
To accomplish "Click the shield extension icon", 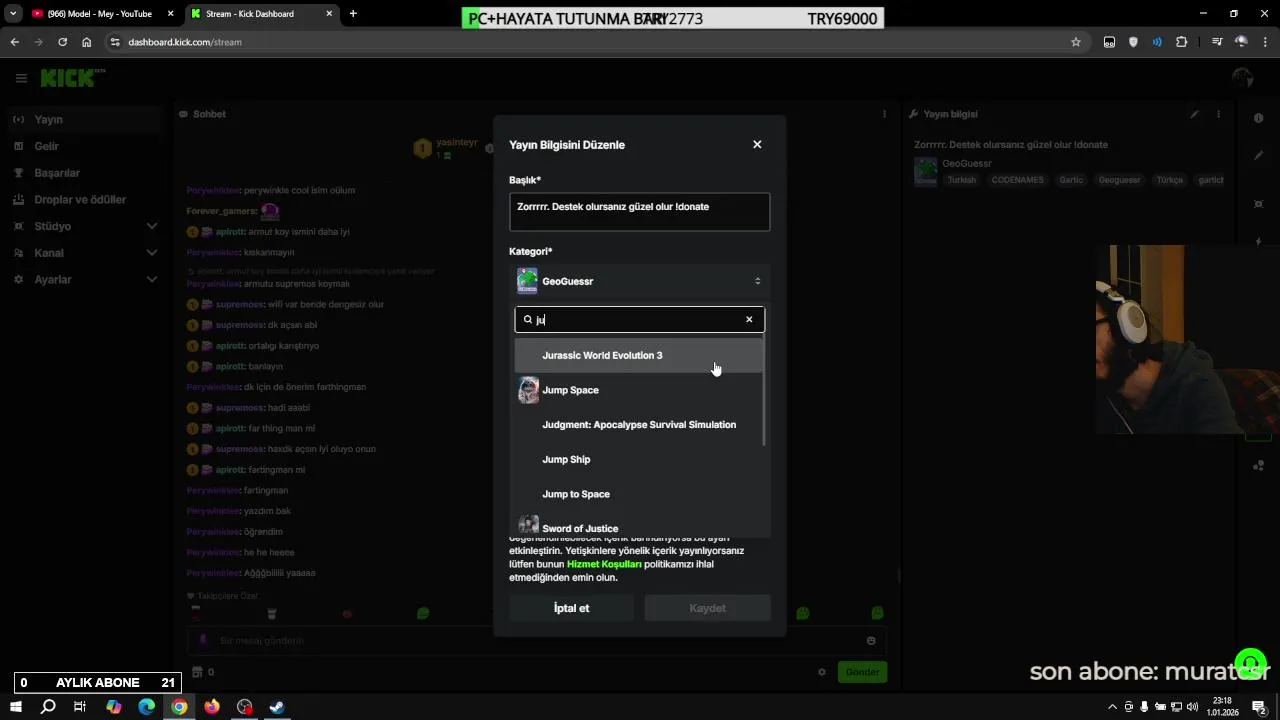I will [x=1133, y=42].
